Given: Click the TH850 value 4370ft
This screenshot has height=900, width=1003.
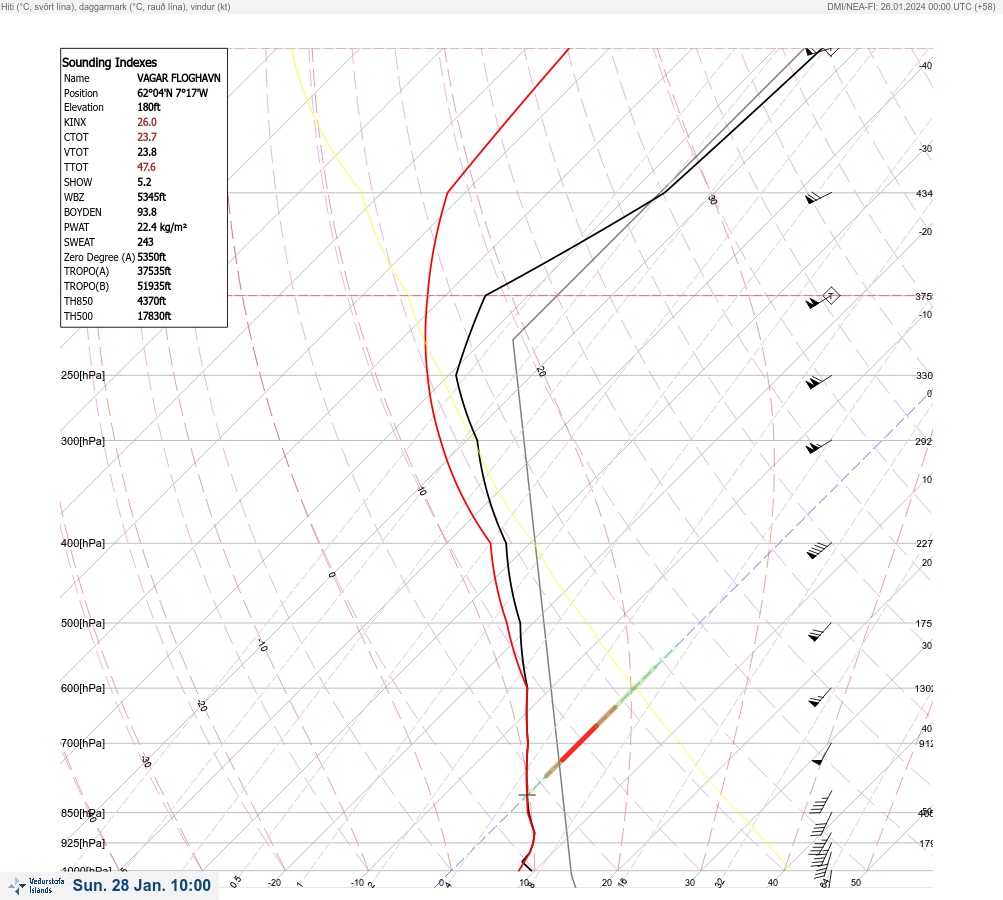Looking at the screenshot, I should coord(152,301).
